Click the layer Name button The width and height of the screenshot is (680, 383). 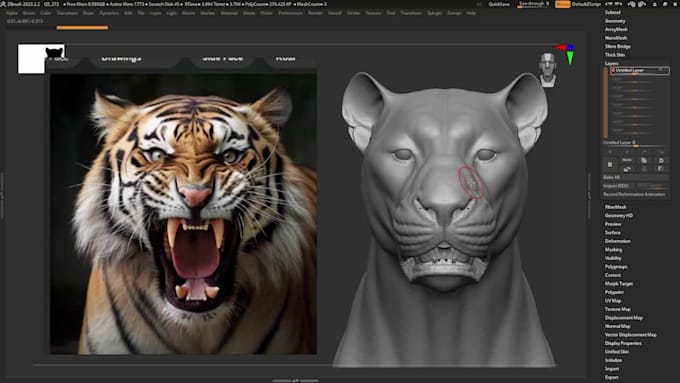pos(627,160)
